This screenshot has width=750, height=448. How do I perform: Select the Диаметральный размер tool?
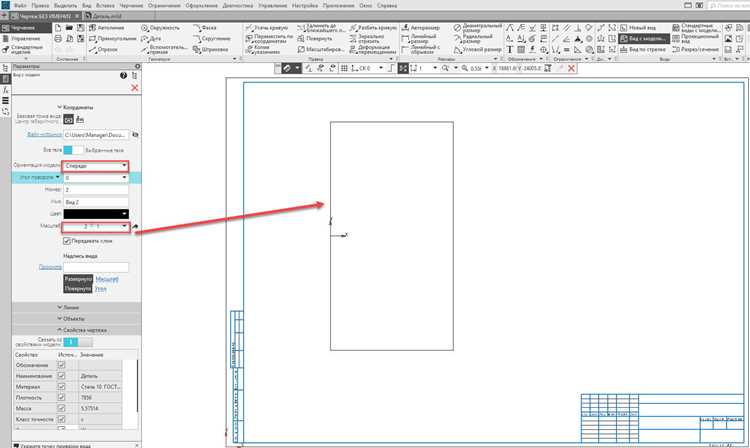[x=477, y=28]
